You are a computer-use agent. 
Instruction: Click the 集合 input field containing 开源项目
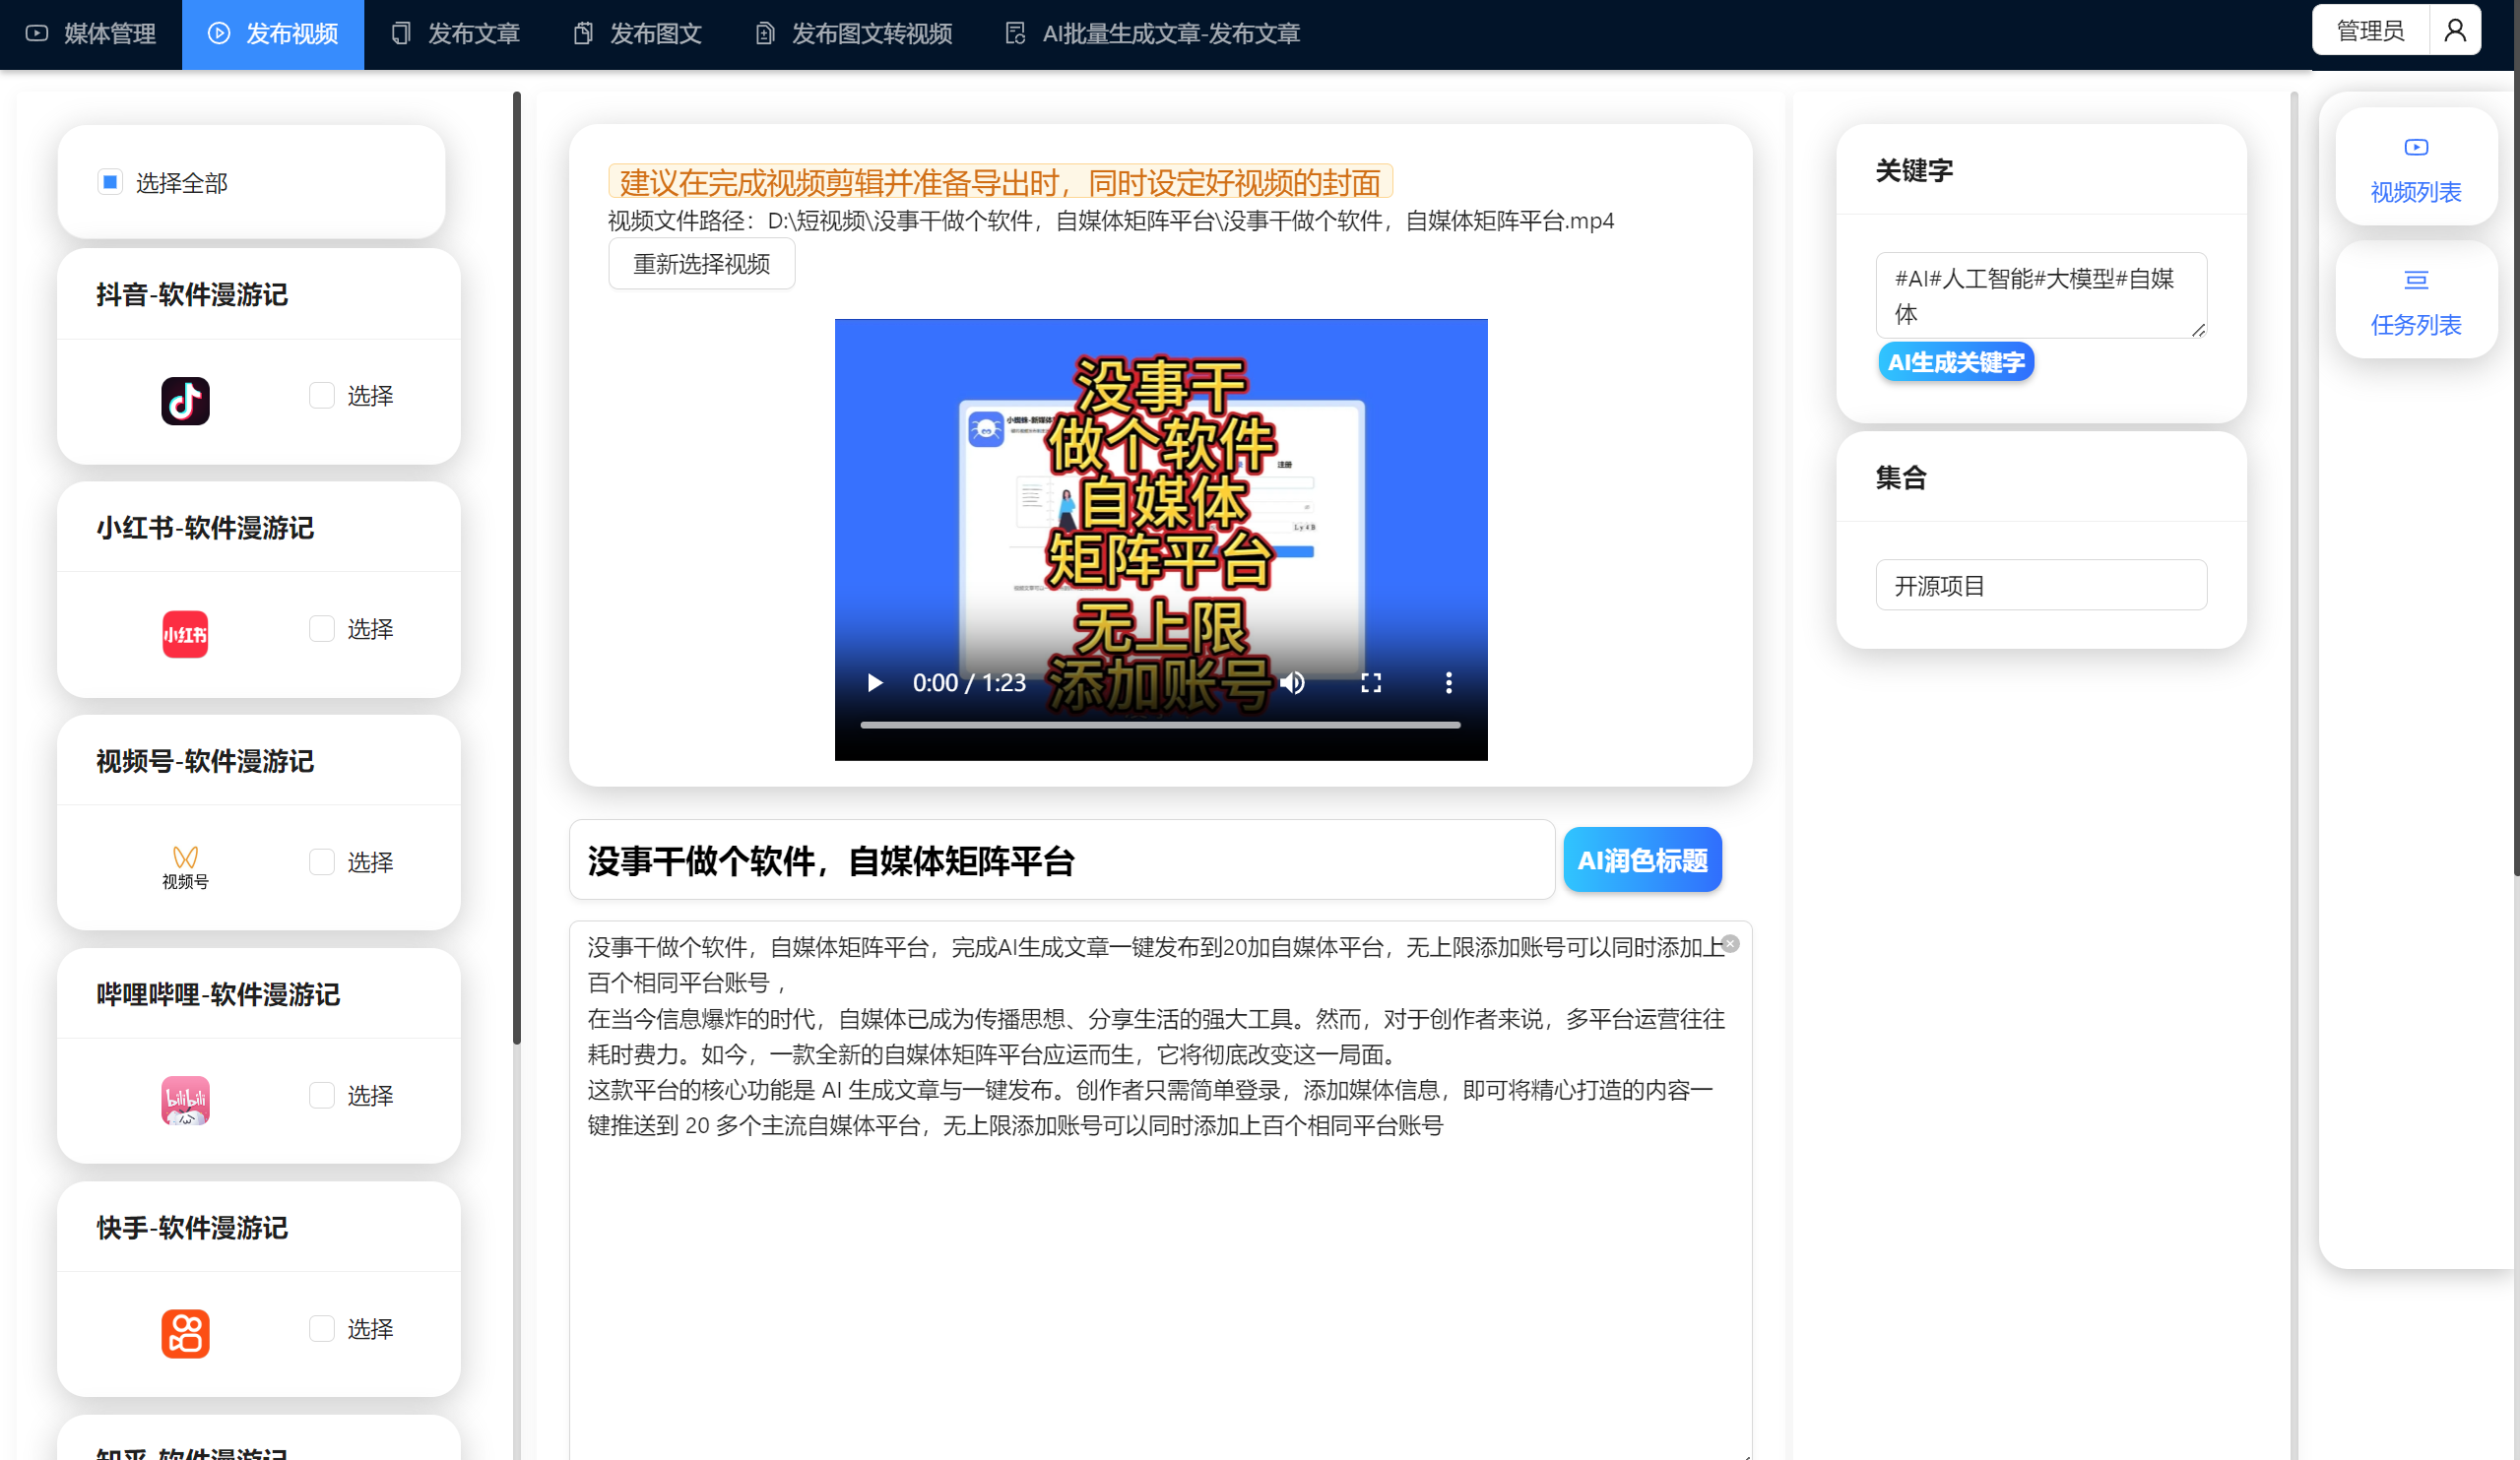[x=2040, y=585]
